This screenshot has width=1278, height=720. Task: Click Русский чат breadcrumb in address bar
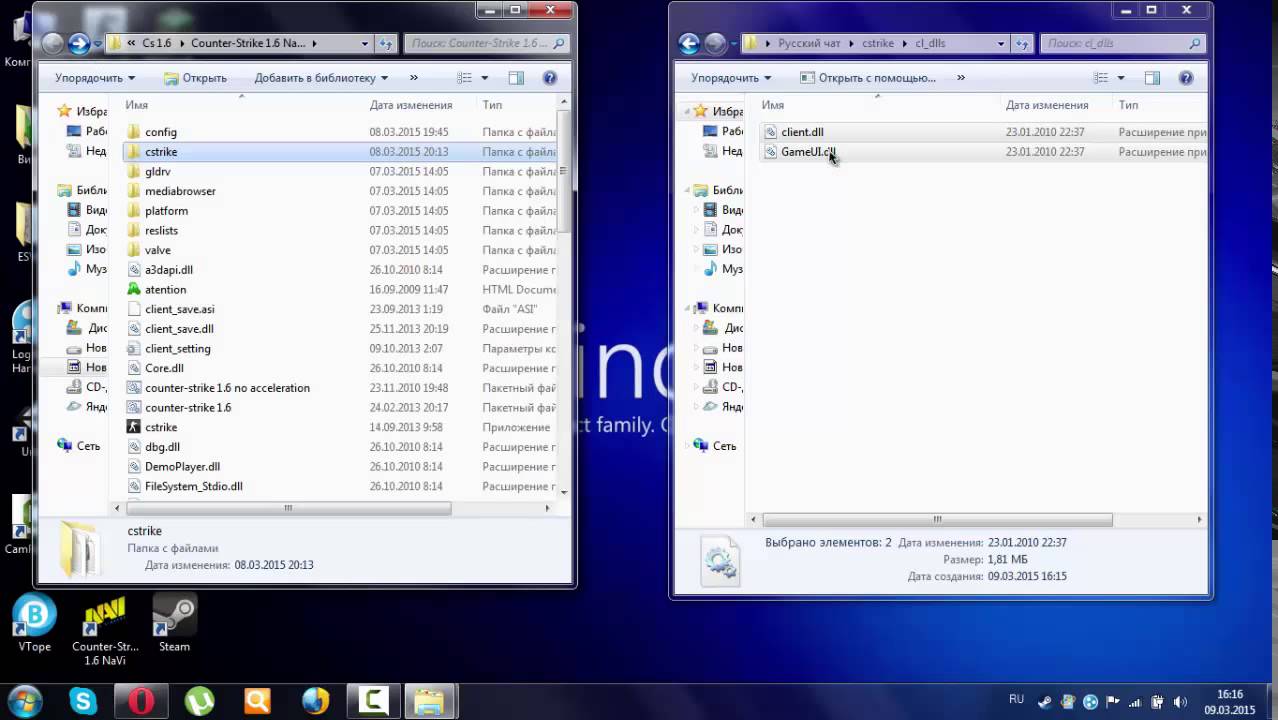pos(810,43)
